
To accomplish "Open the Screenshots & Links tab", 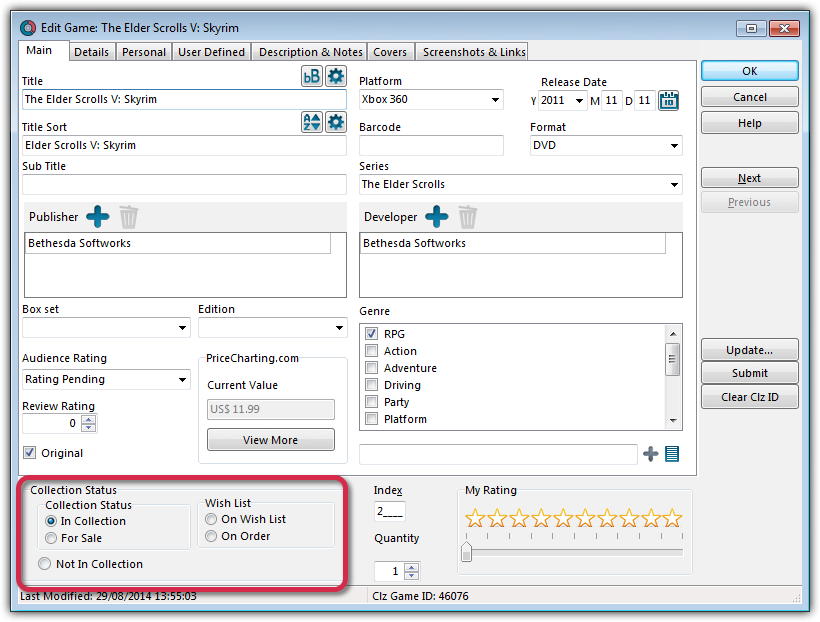I will click(x=474, y=52).
